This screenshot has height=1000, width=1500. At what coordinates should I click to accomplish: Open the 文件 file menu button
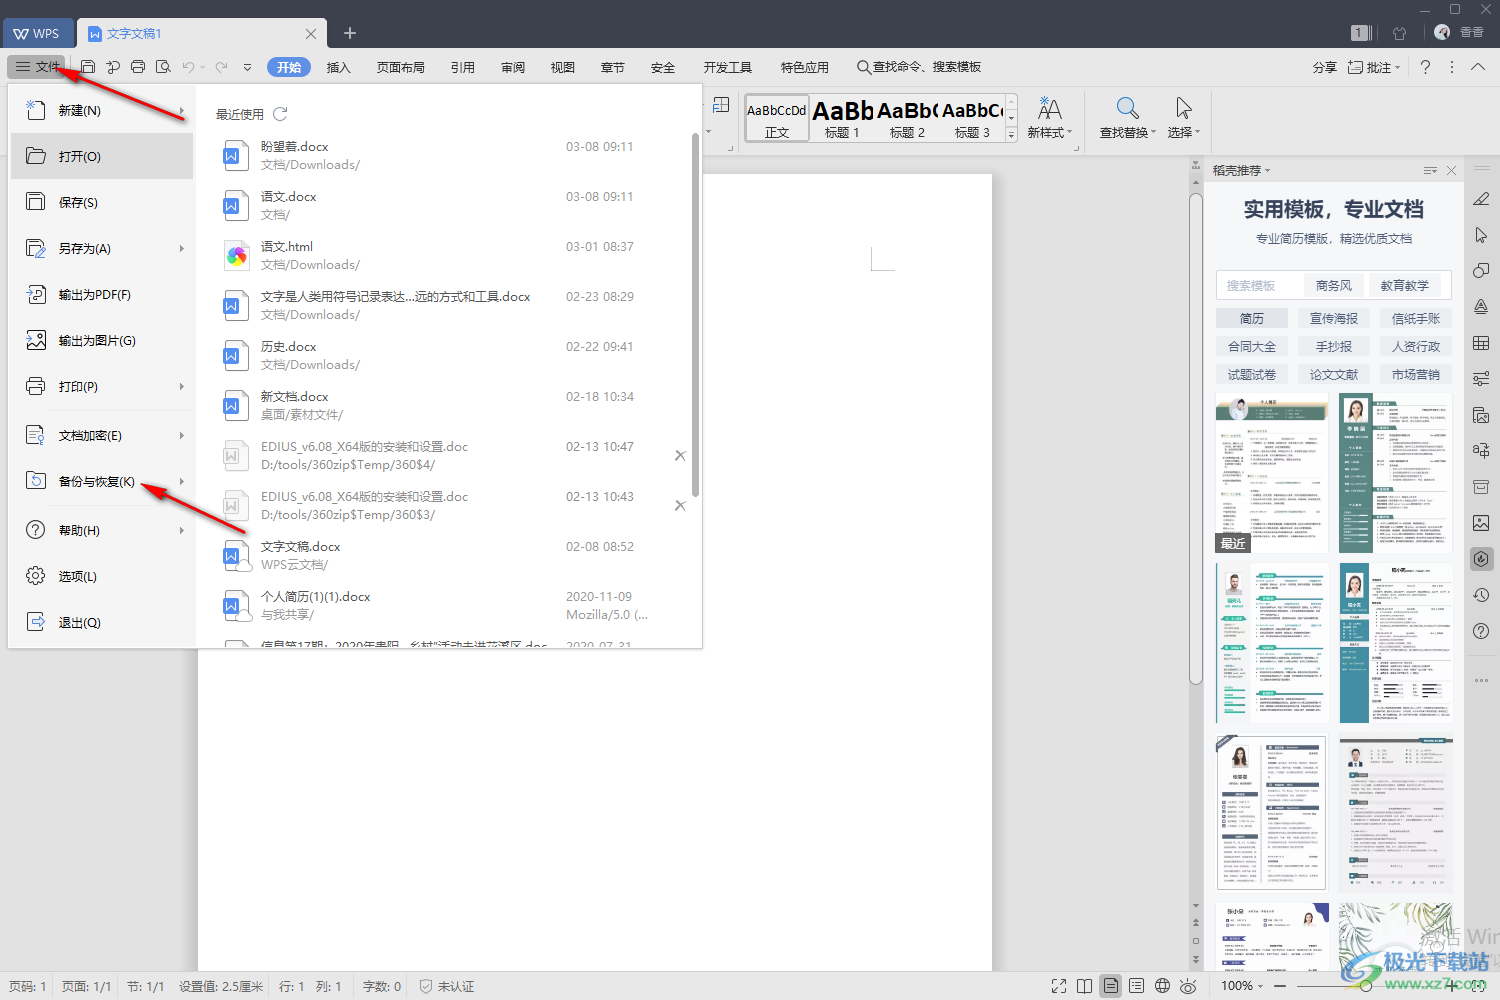tap(36, 67)
